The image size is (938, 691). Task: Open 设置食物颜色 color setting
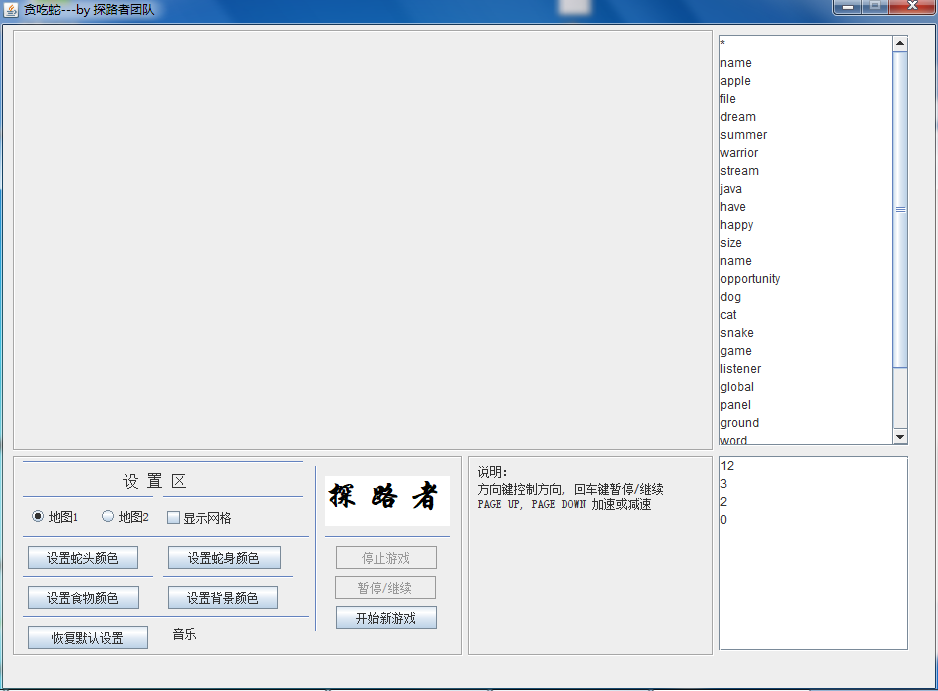83,598
